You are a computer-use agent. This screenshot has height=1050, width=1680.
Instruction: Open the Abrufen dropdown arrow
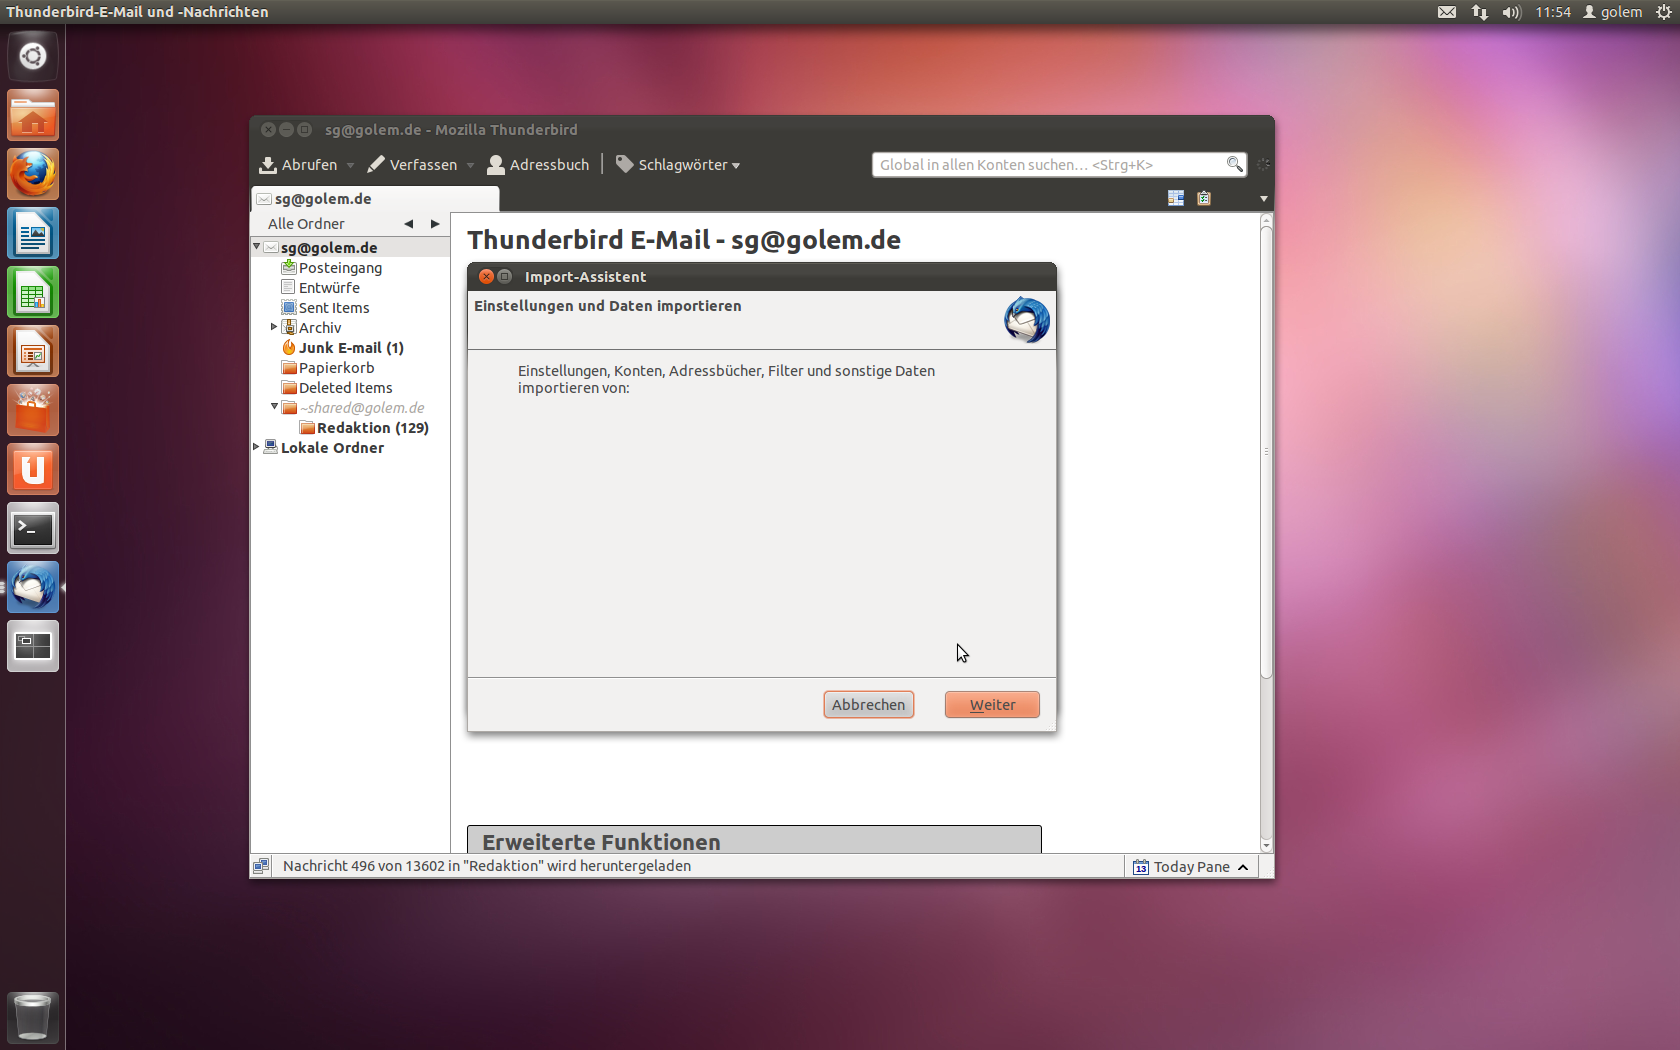pyautogui.click(x=350, y=164)
